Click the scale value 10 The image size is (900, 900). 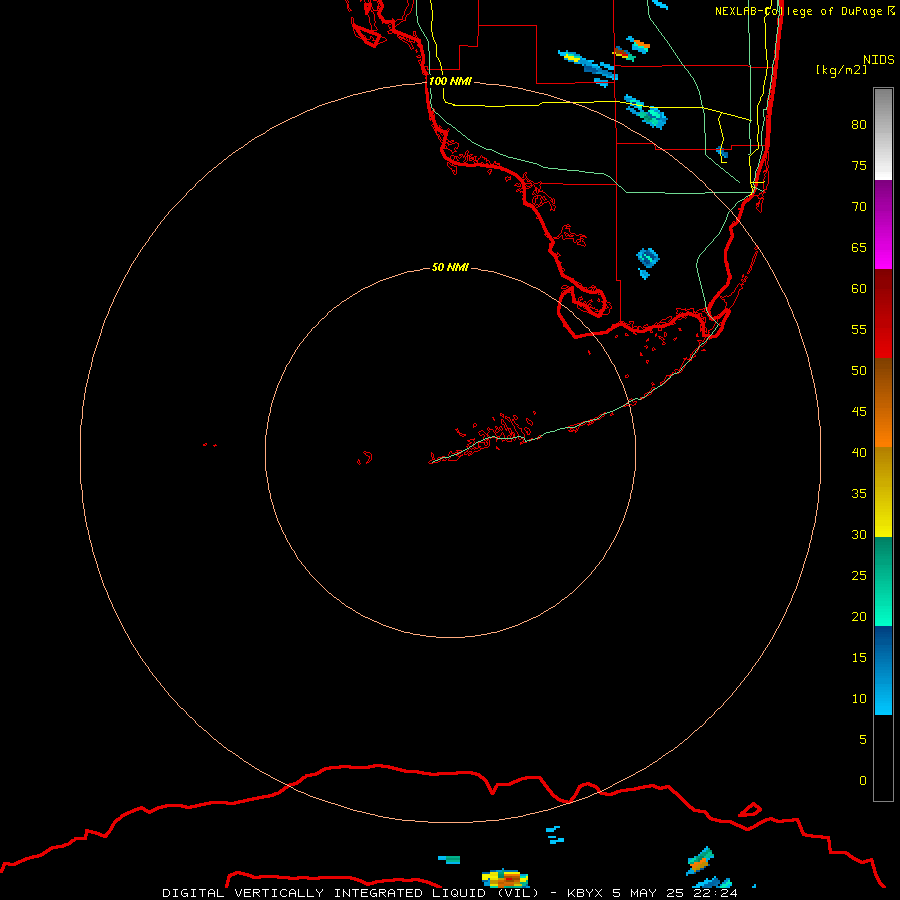859,699
